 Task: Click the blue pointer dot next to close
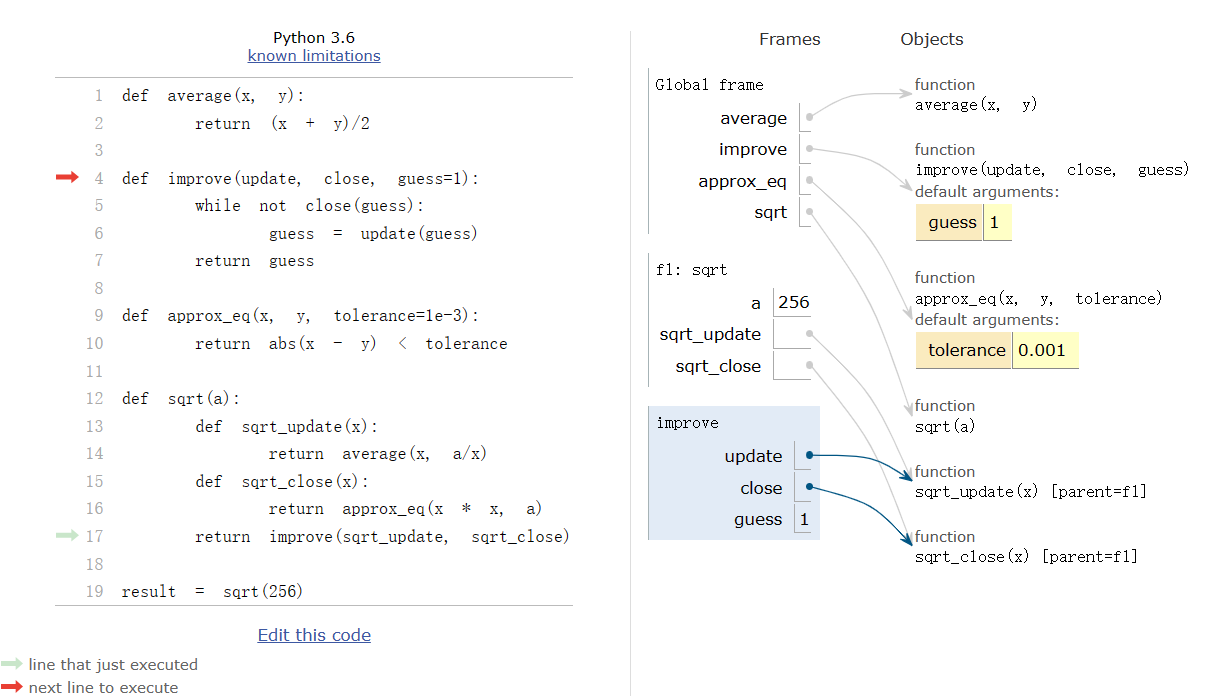pos(809,488)
